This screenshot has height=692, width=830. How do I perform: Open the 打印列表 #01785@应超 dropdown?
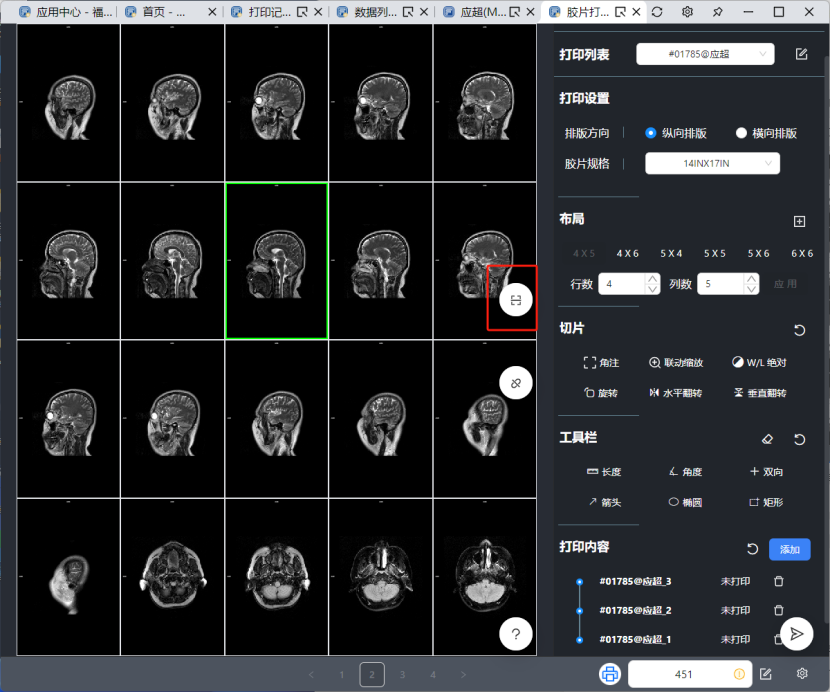tap(705, 54)
